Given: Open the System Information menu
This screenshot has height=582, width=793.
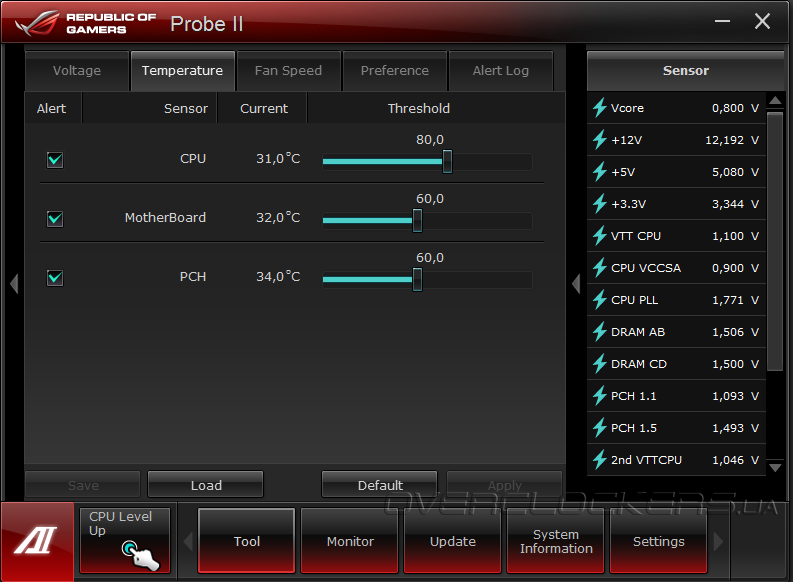Looking at the screenshot, I should 556,541.
